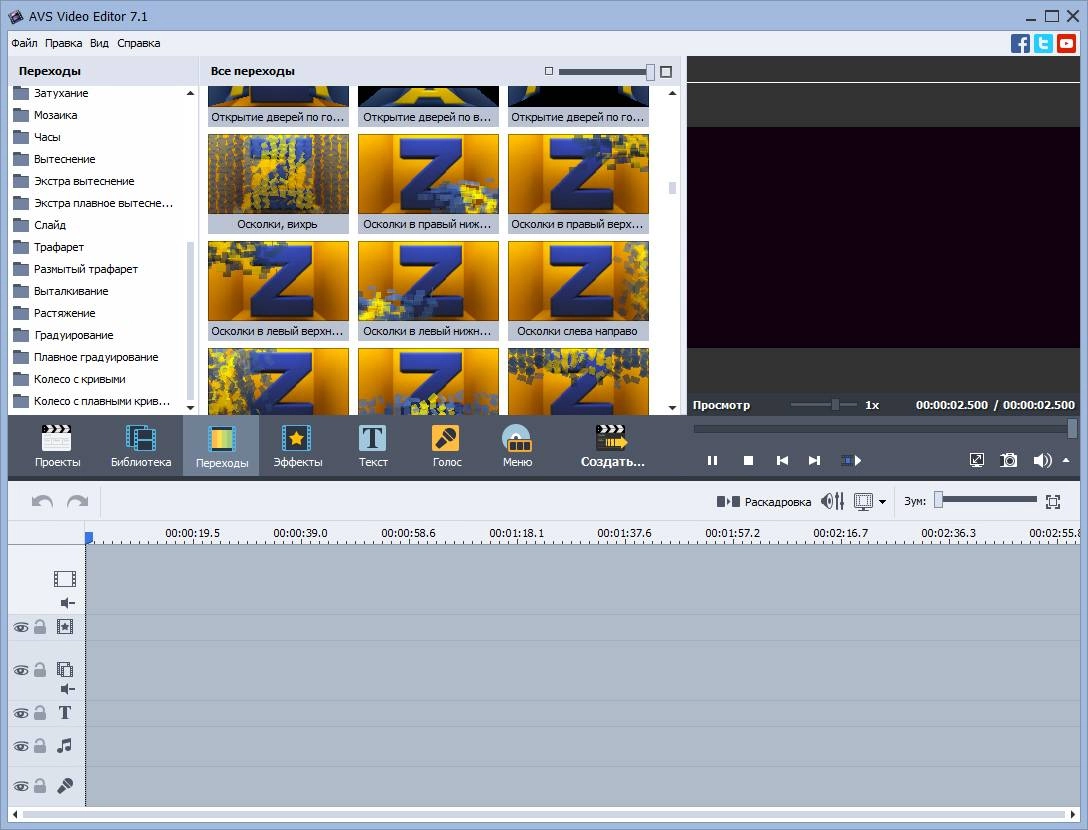Adjust the playback speed slider
The image size is (1088, 830).
coord(824,405)
